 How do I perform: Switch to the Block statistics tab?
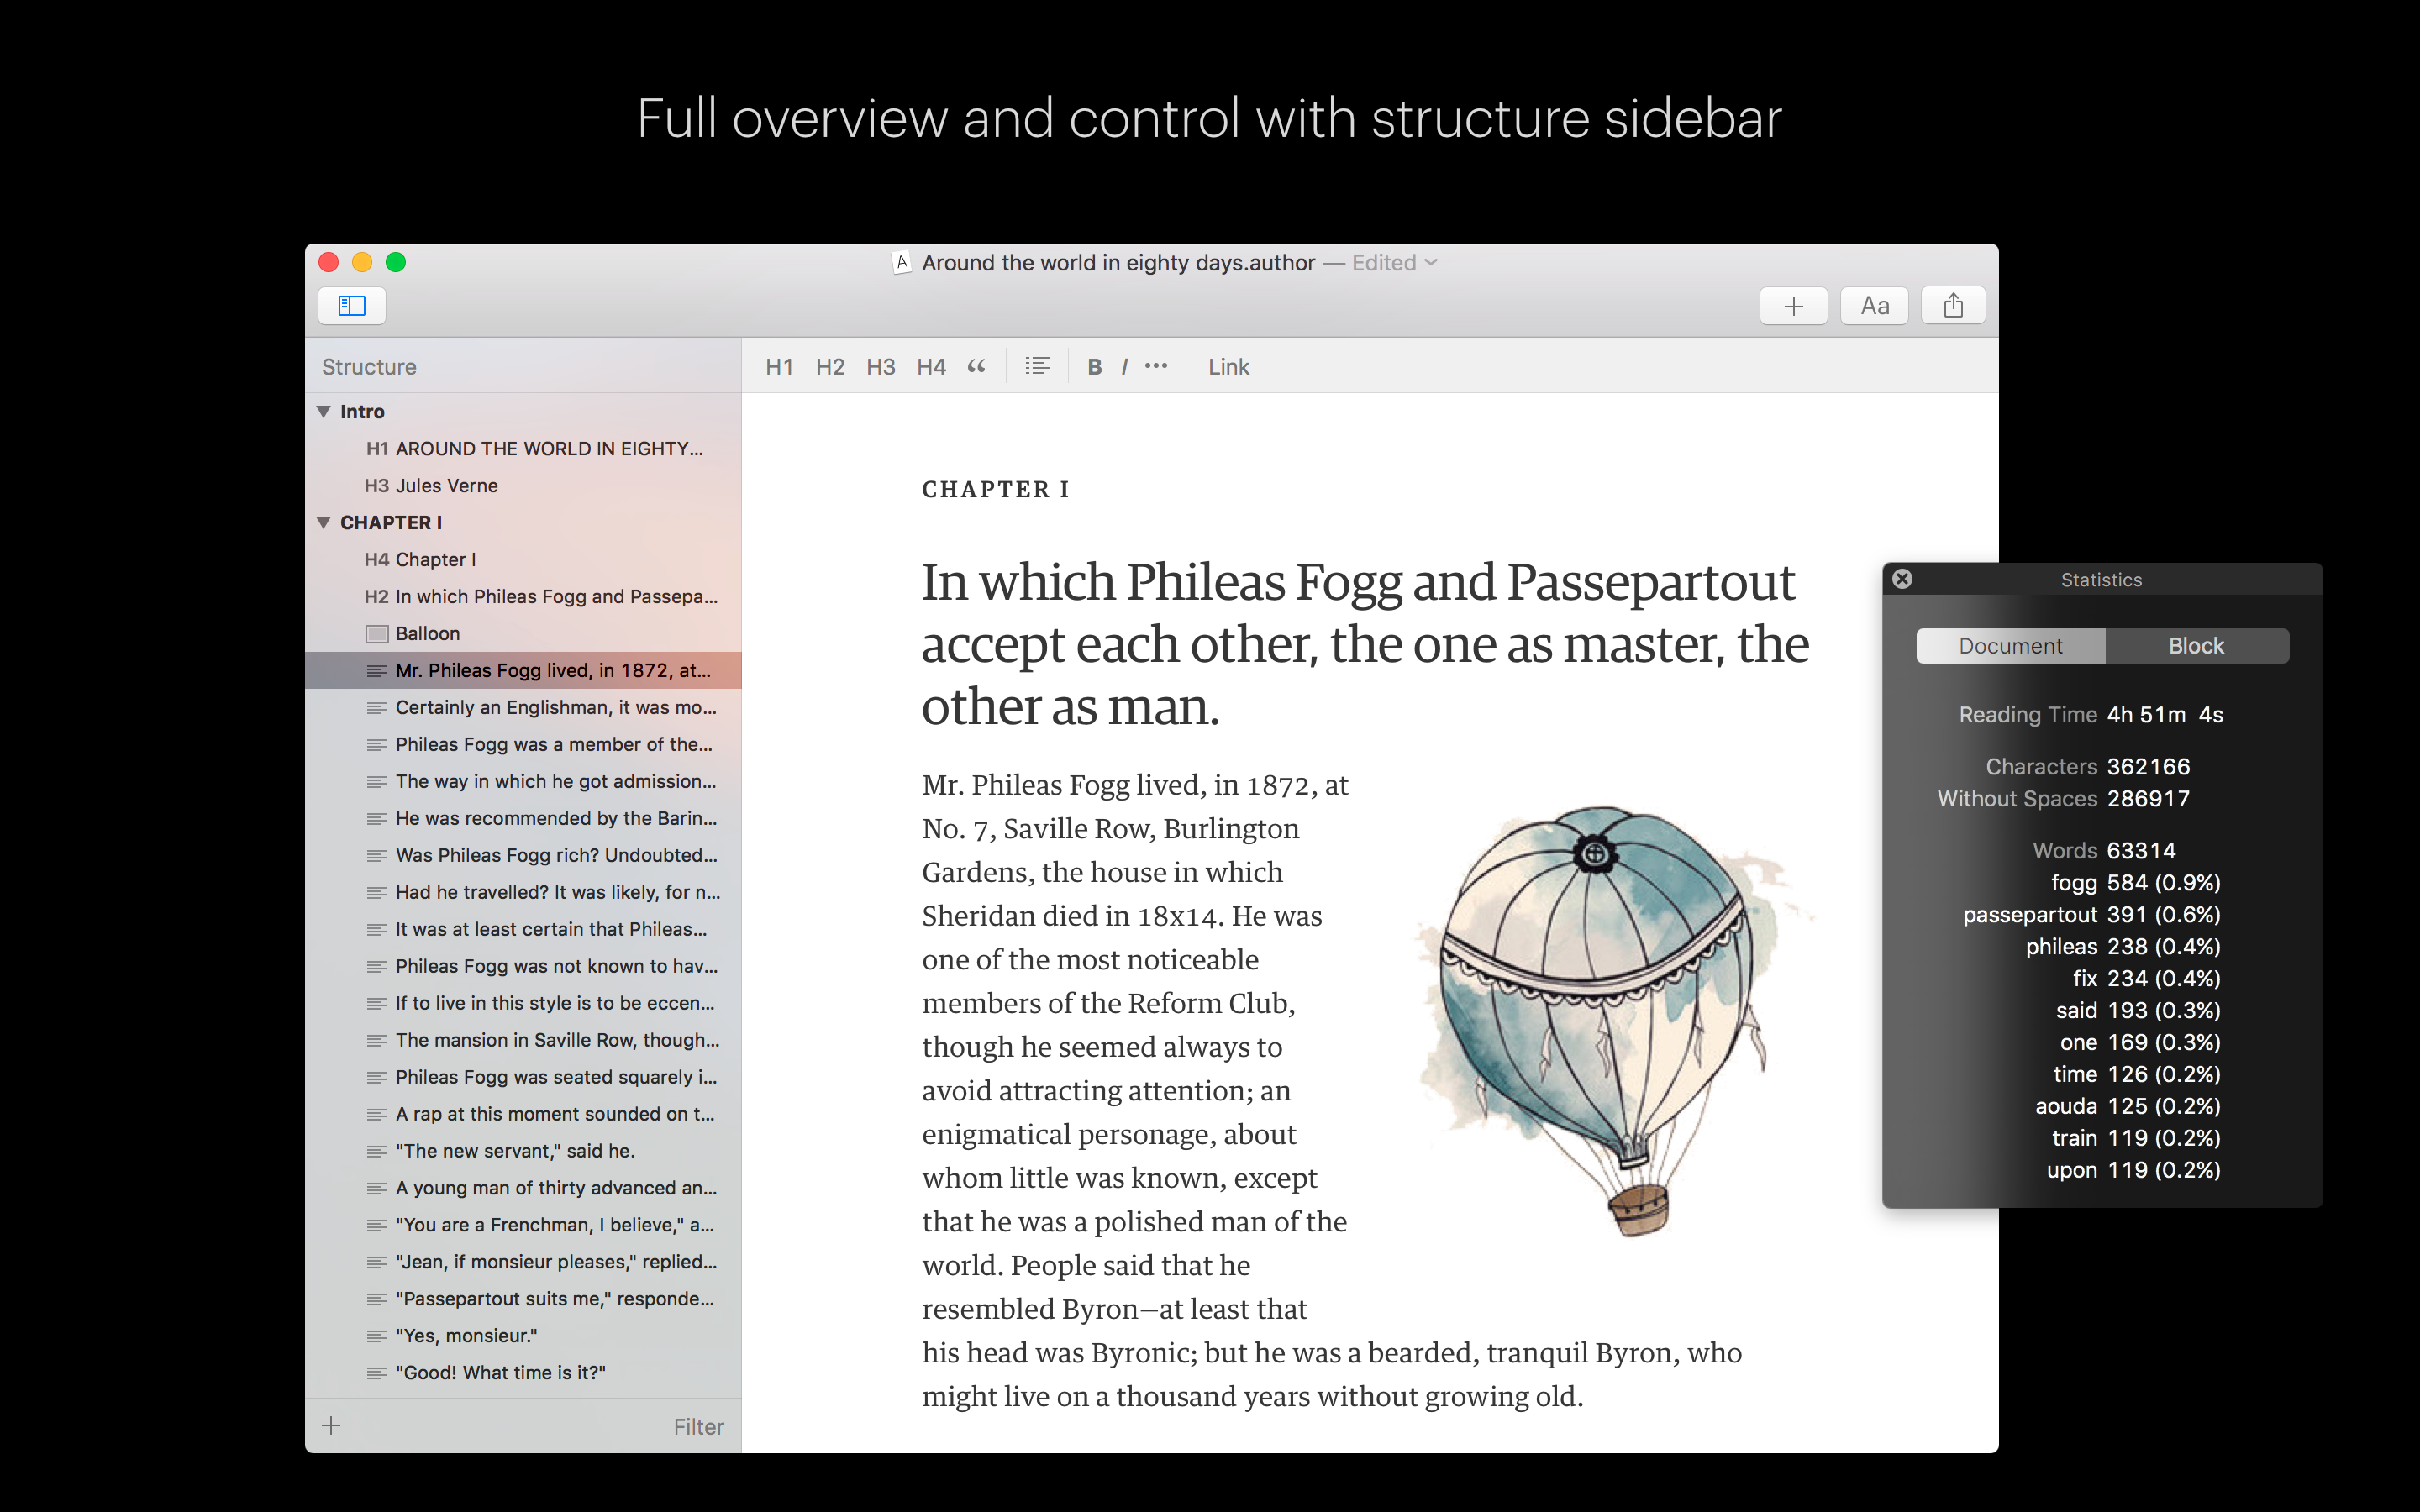[x=2196, y=646]
